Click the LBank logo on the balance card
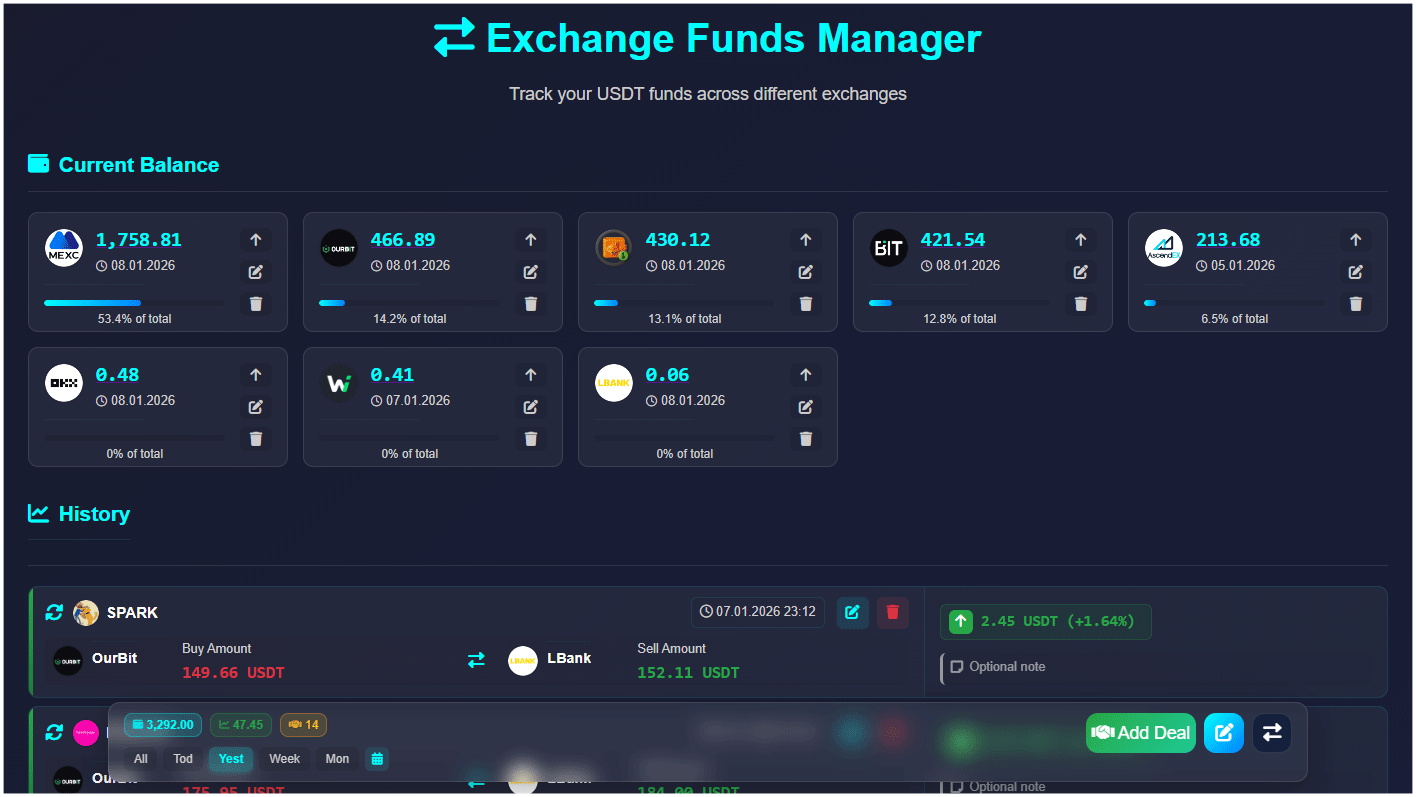This screenshot has height=797, width=1416. coord(613,382)
